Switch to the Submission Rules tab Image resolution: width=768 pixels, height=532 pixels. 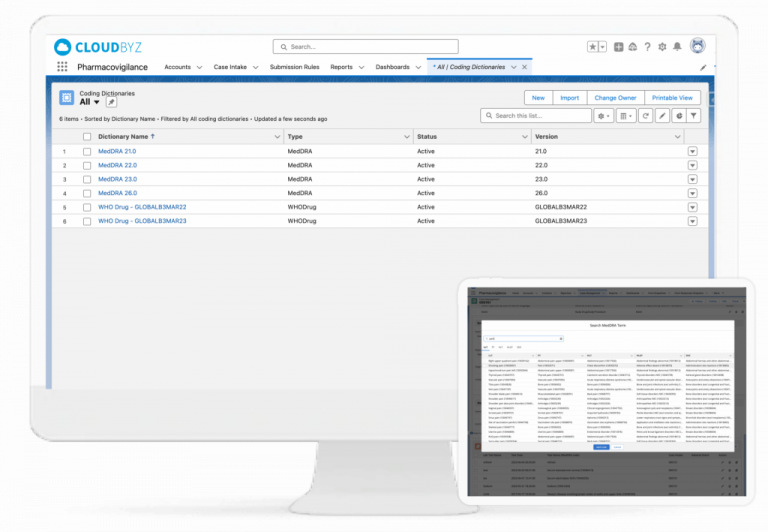coord(294,67)
